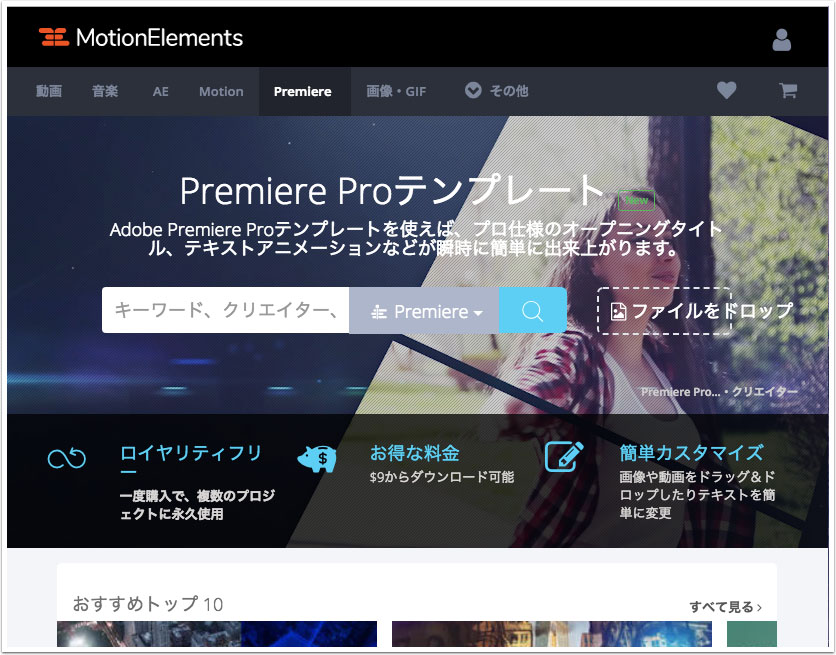This screenshot has width=836, height=655.
Task: Expand the その他 menu chevron
Action: [473, 91]
